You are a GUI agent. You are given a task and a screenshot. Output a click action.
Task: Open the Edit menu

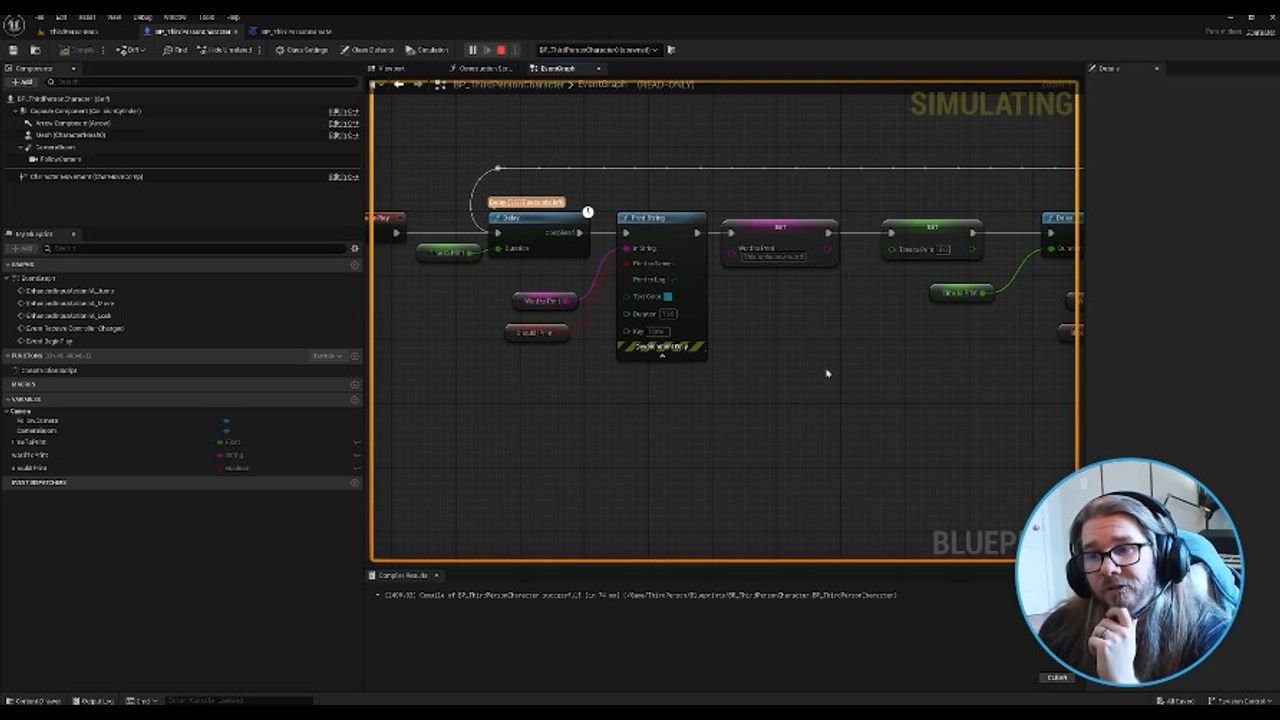62,17
